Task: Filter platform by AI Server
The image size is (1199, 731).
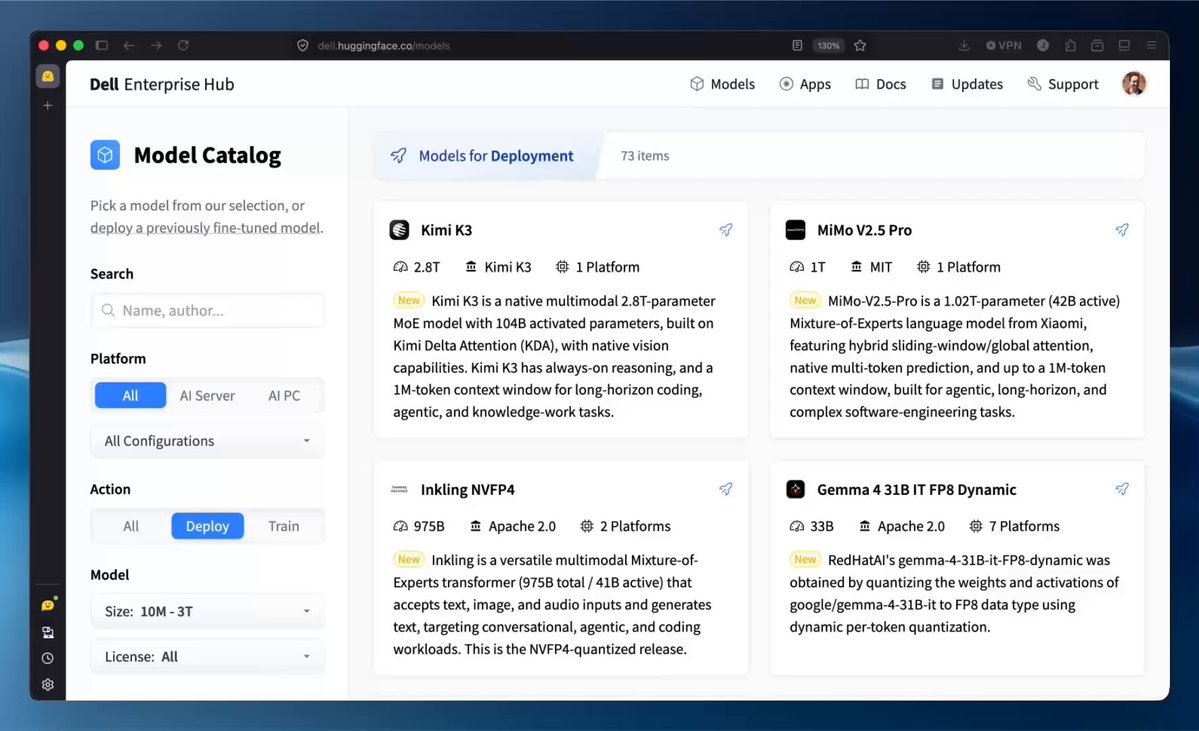Action: tap(207, 395)
